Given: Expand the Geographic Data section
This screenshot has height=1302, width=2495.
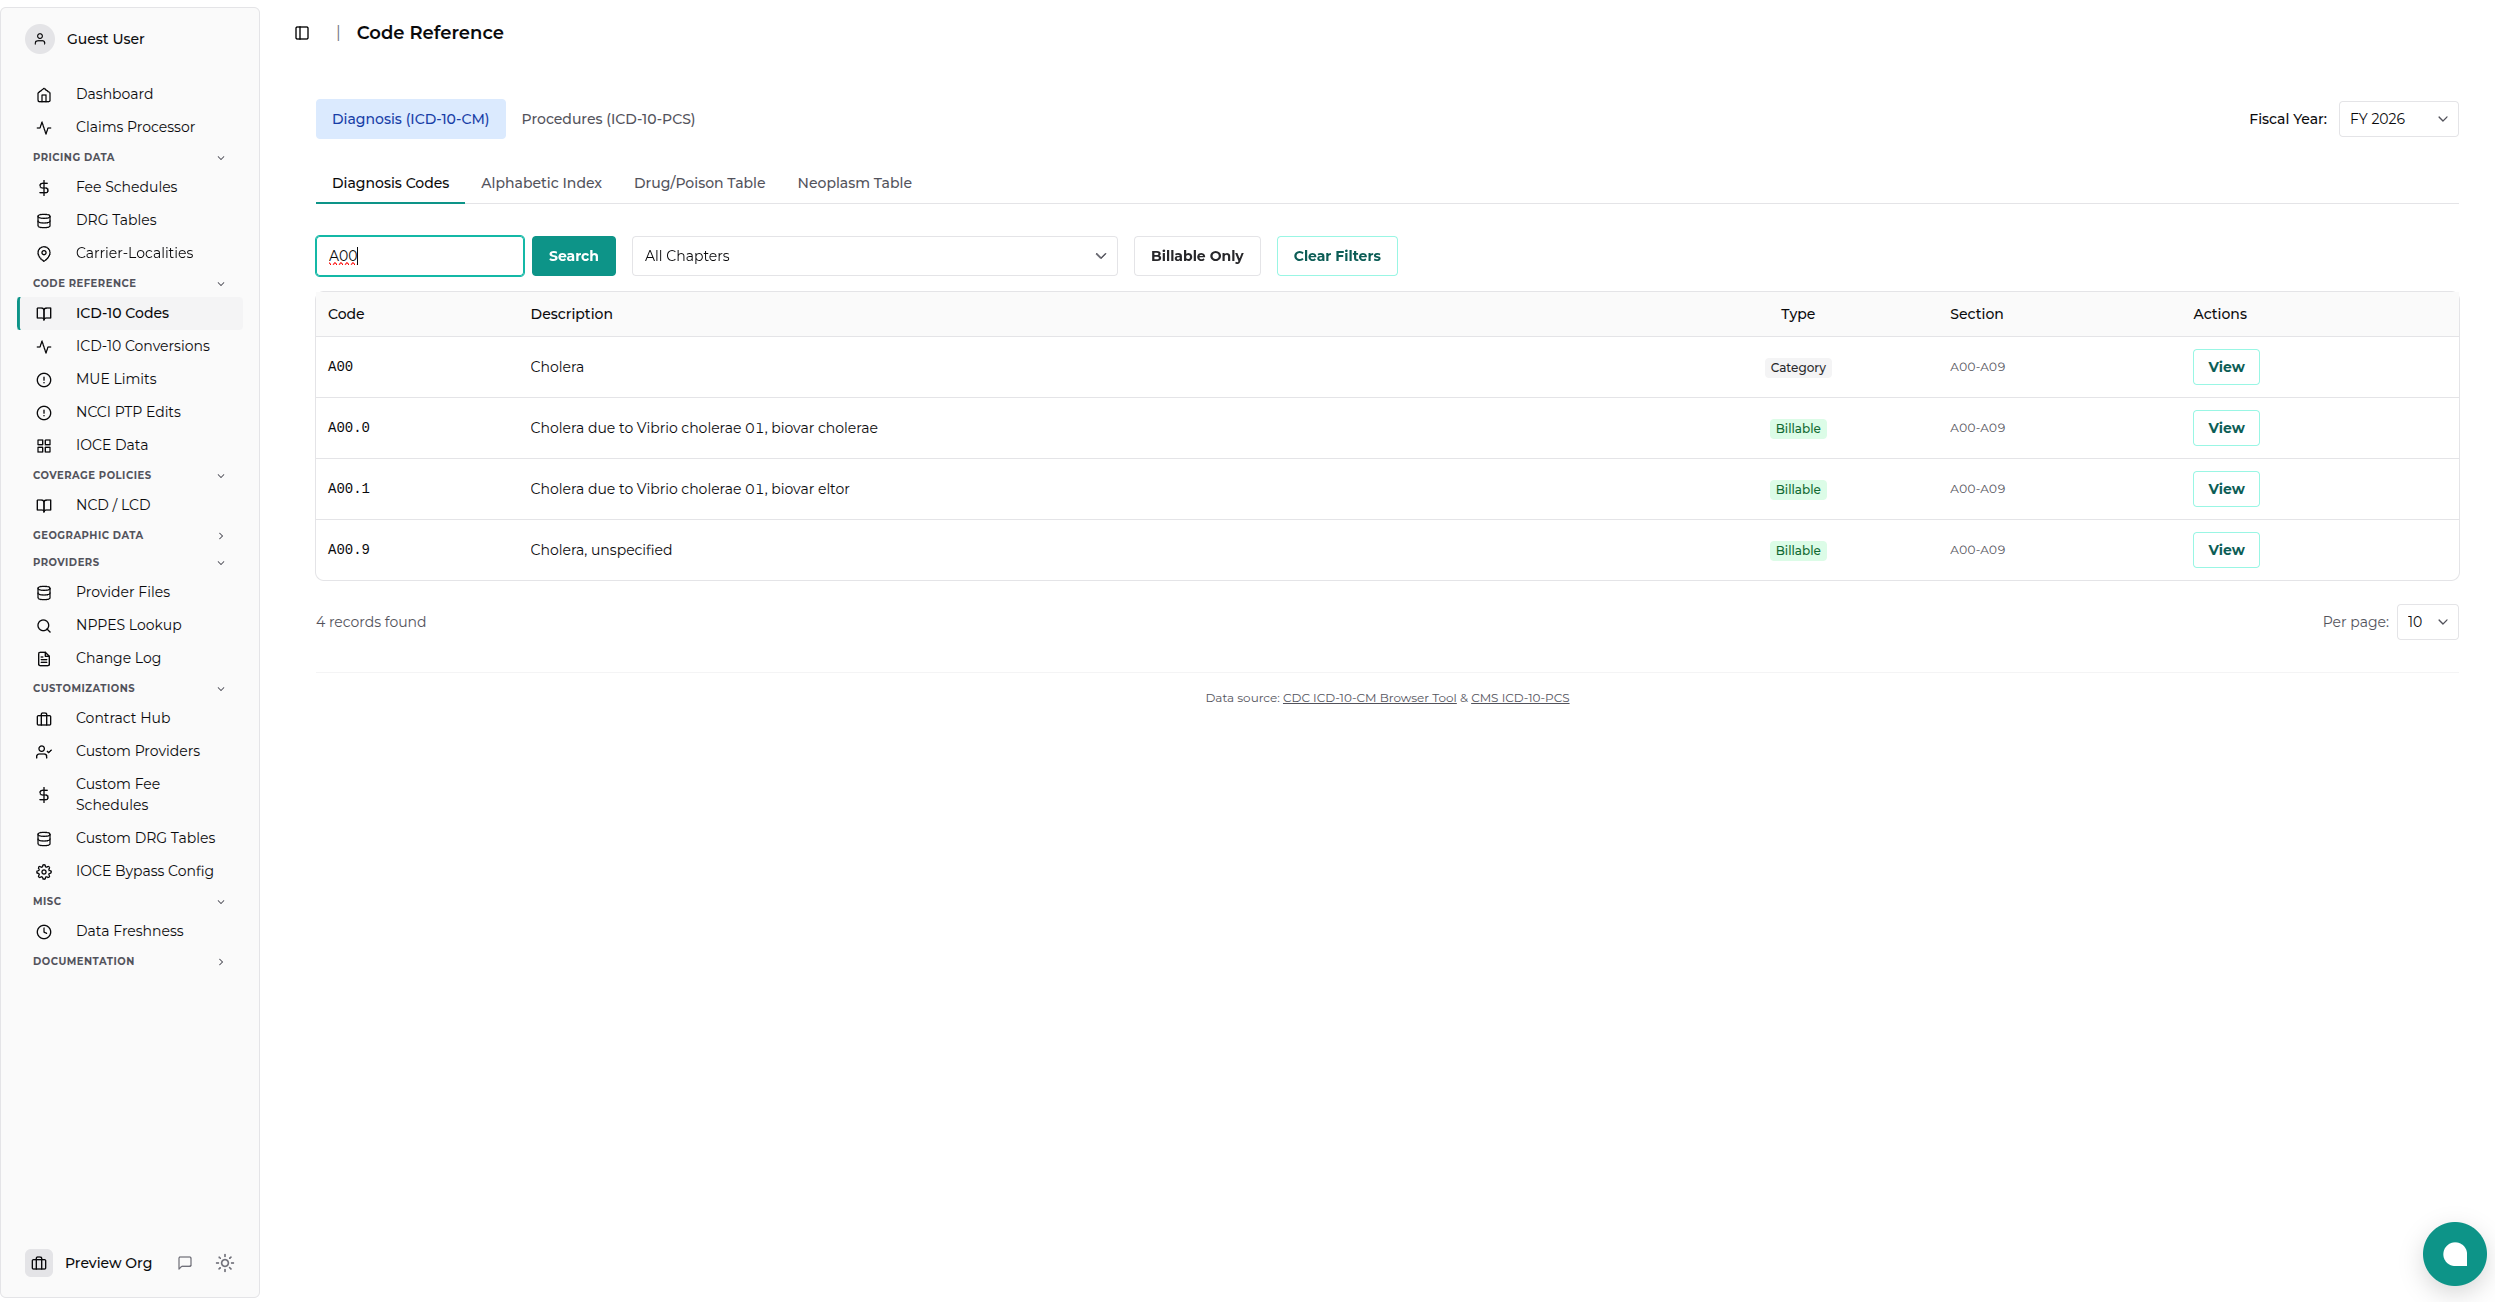Looking at the screenshot, I should click(128, 535).
